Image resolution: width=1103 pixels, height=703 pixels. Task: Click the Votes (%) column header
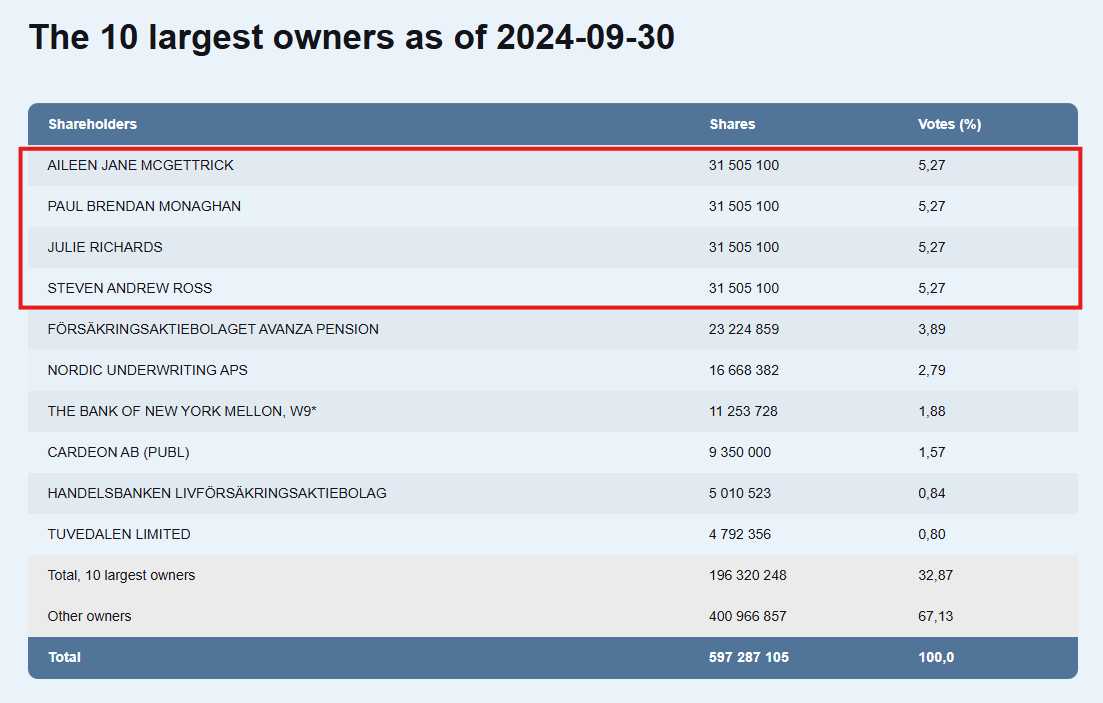coord(949,124)
